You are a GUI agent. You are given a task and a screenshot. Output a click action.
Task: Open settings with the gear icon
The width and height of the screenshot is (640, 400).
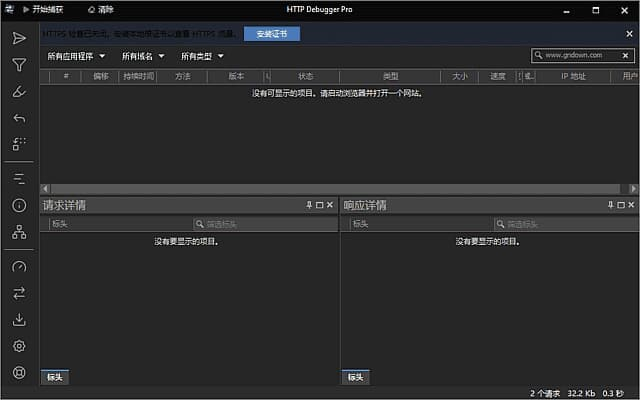19,346
